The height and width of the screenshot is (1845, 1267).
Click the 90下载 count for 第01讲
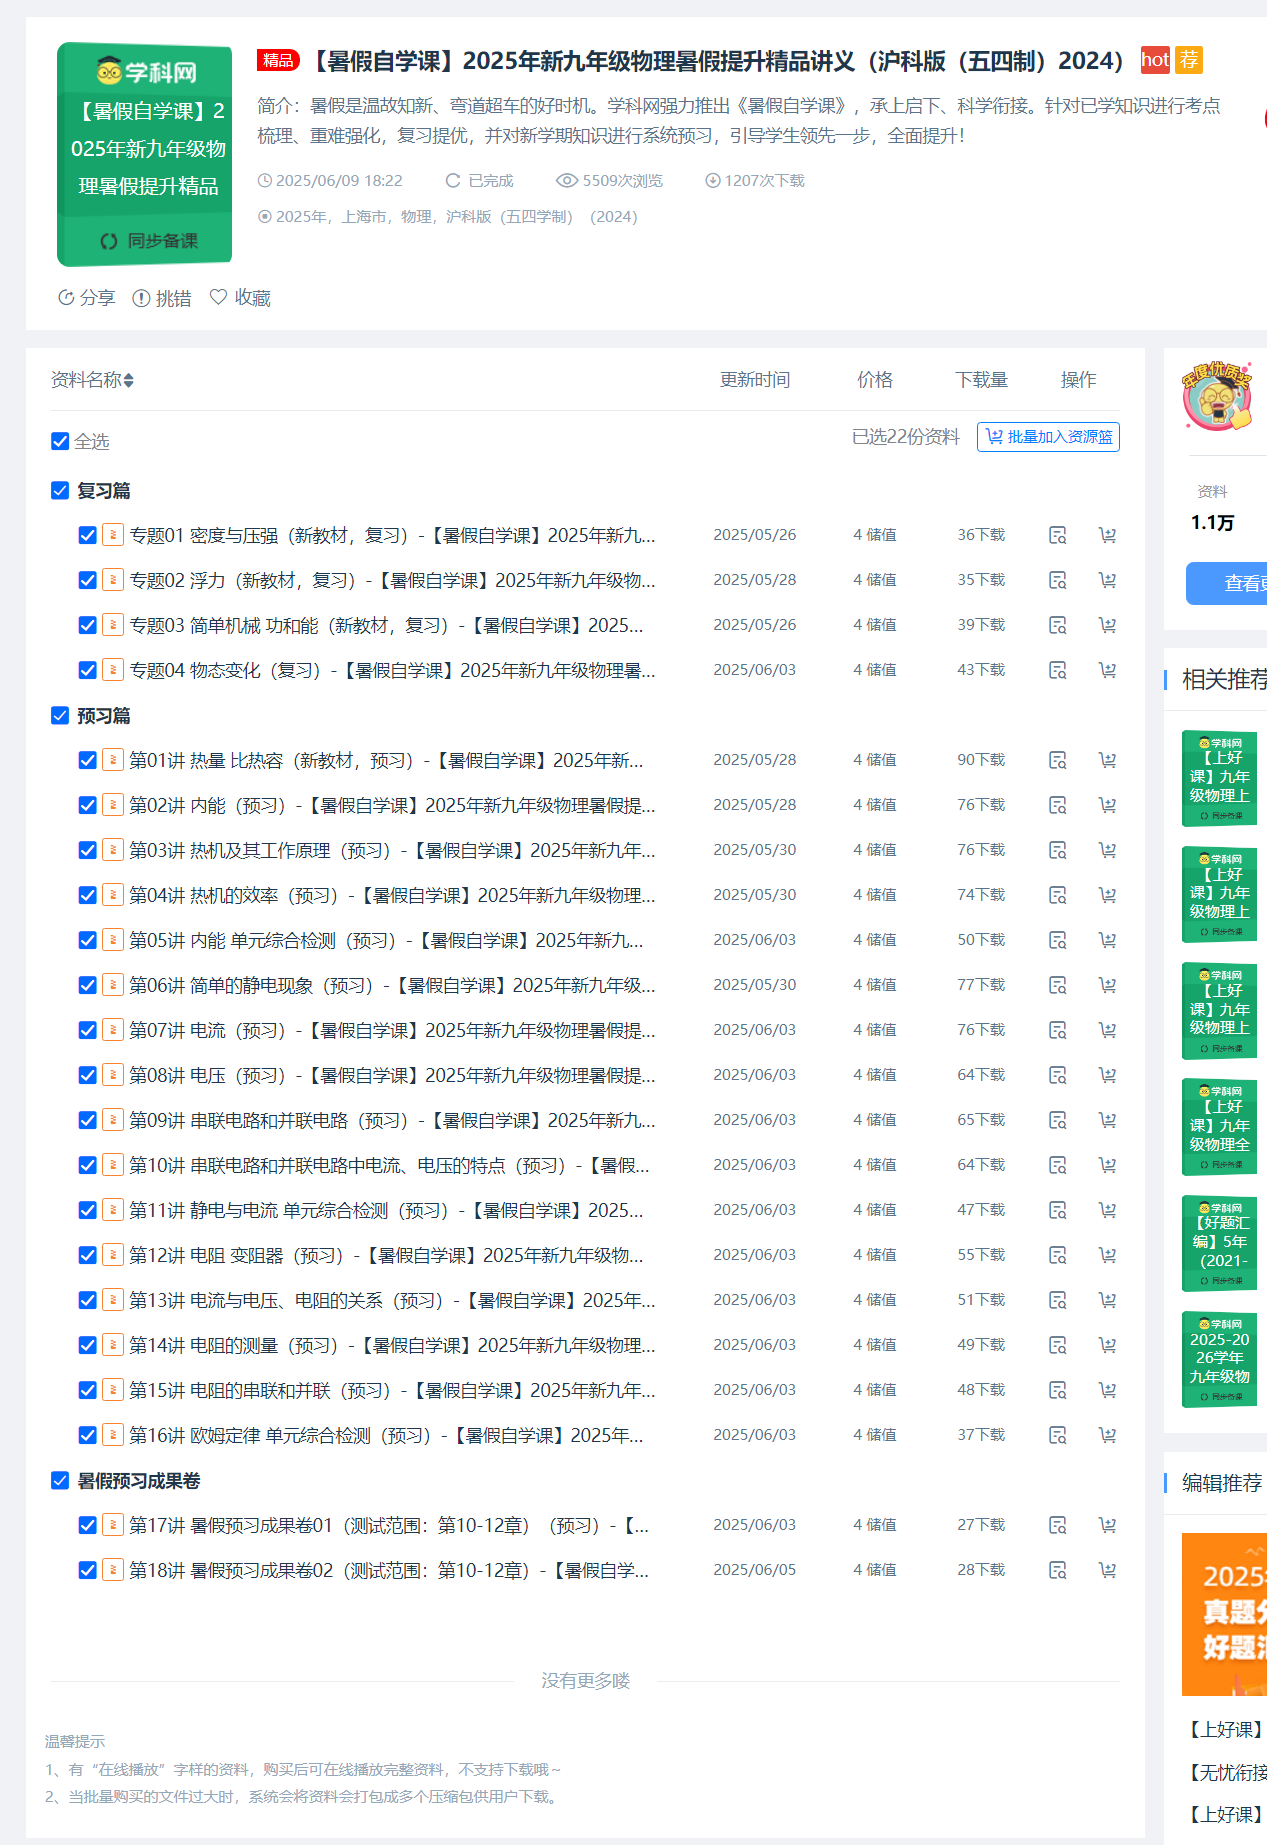point(981,760)
